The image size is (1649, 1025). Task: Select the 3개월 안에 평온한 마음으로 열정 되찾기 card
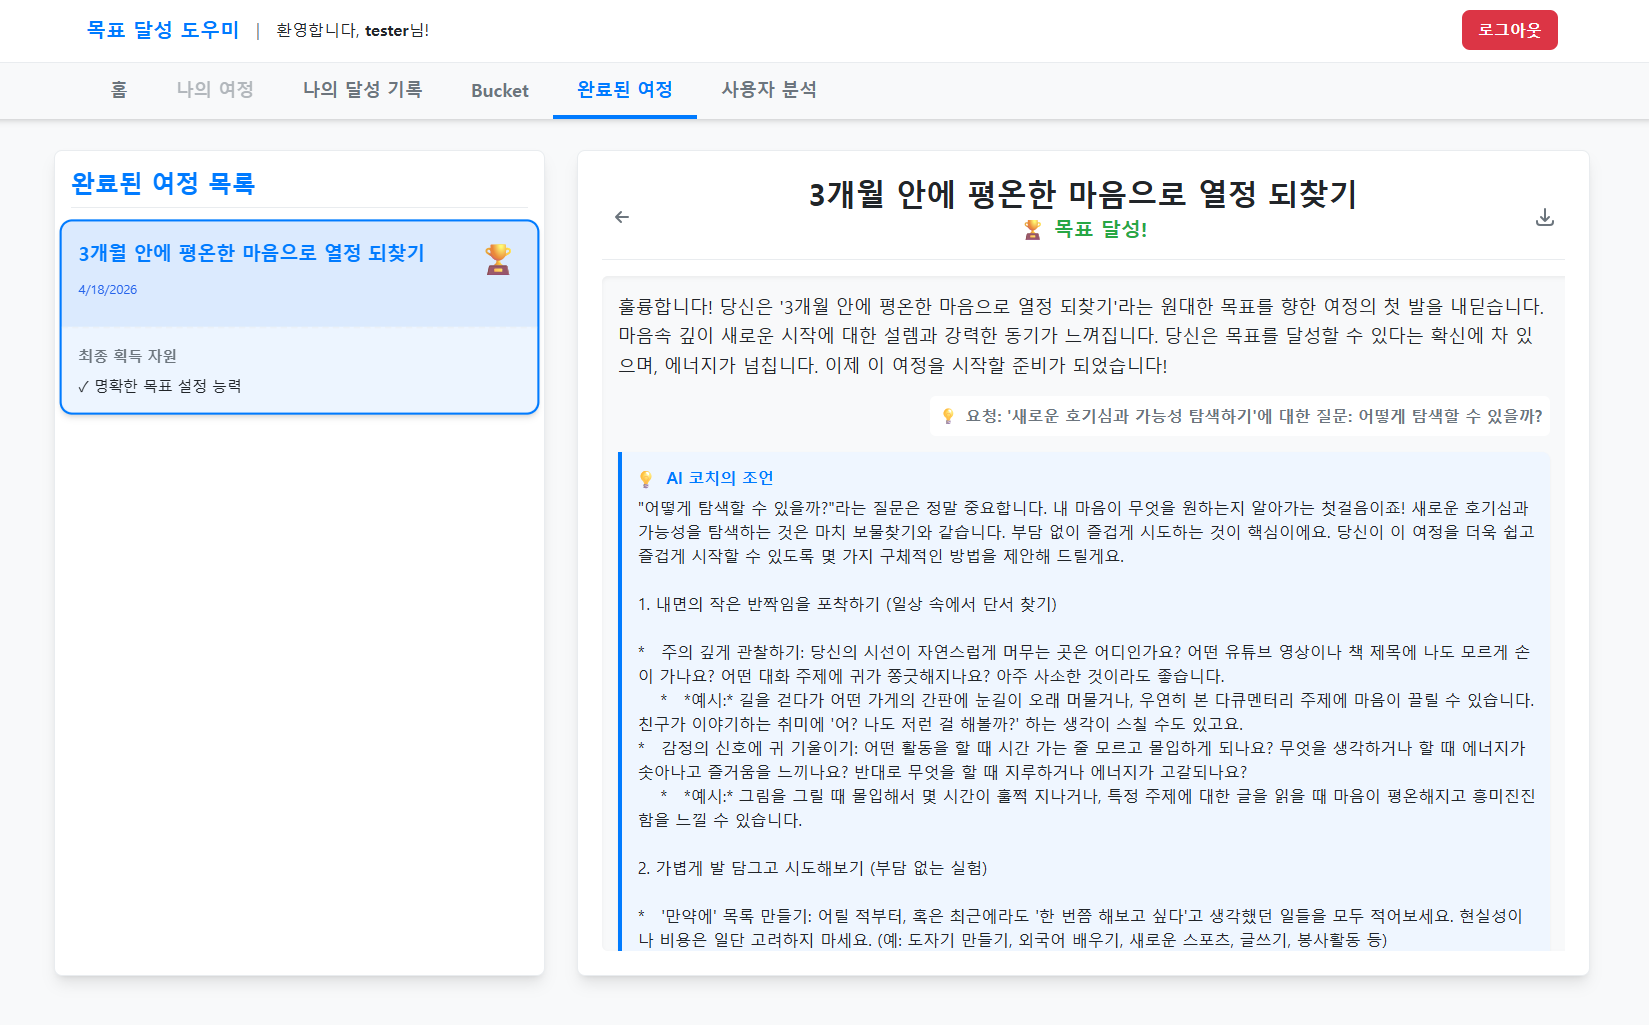pos(300,317)
